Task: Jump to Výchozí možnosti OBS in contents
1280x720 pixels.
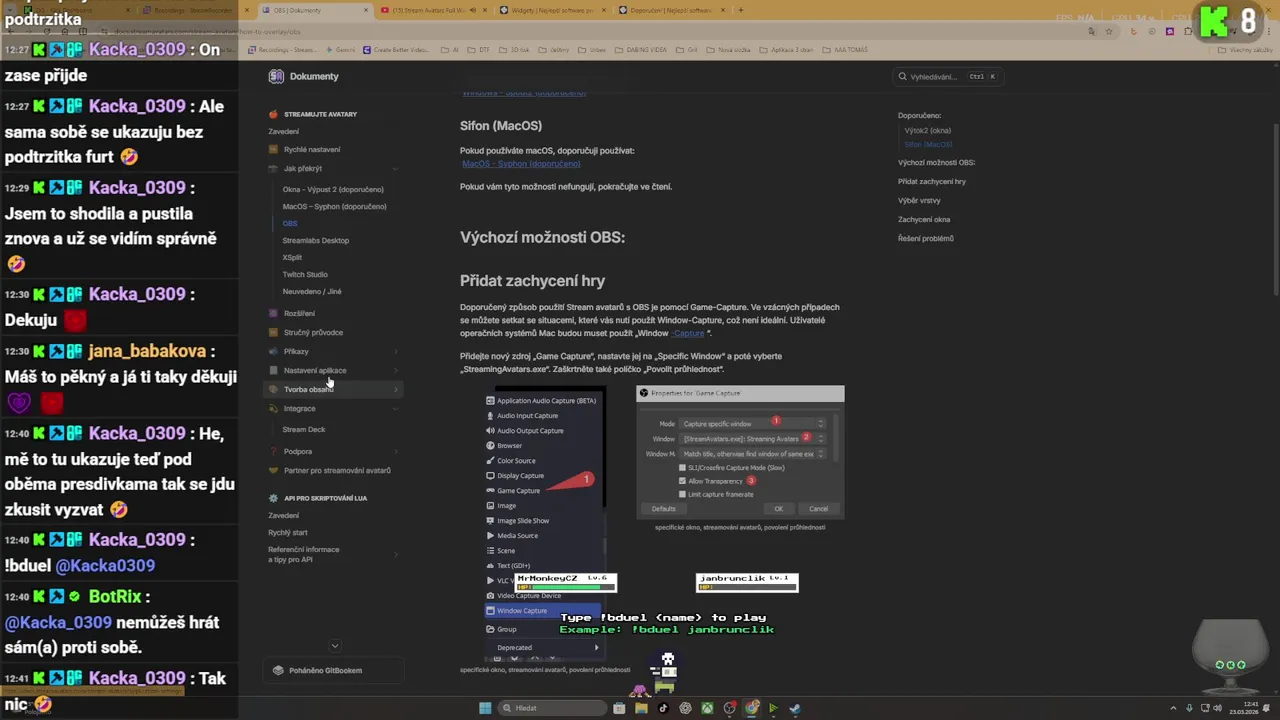Action: [936, 162]
